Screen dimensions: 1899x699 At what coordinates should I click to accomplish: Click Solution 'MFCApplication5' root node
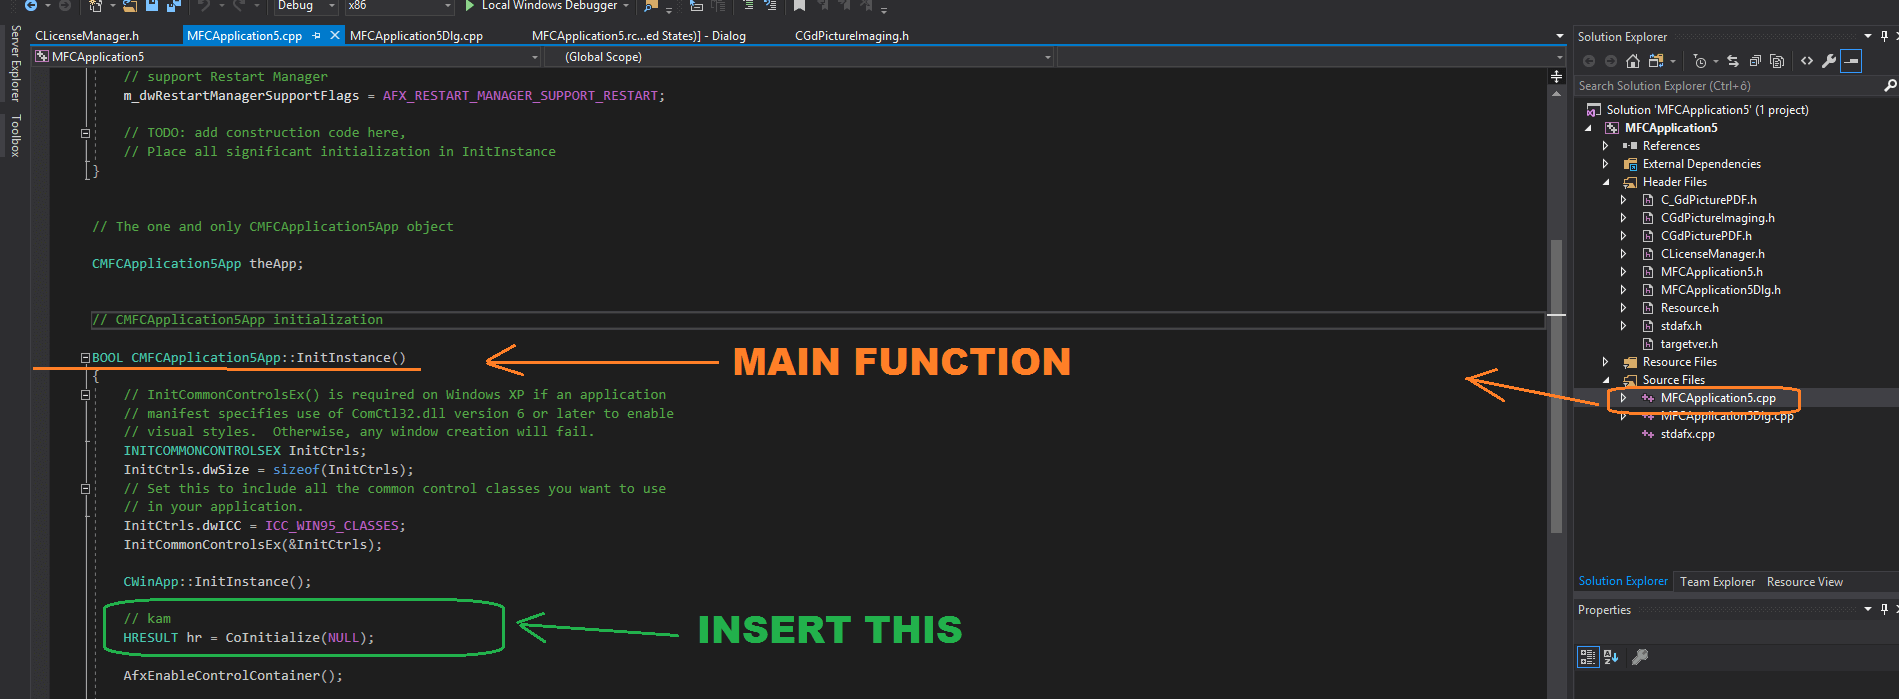(x=1707, y=110)
